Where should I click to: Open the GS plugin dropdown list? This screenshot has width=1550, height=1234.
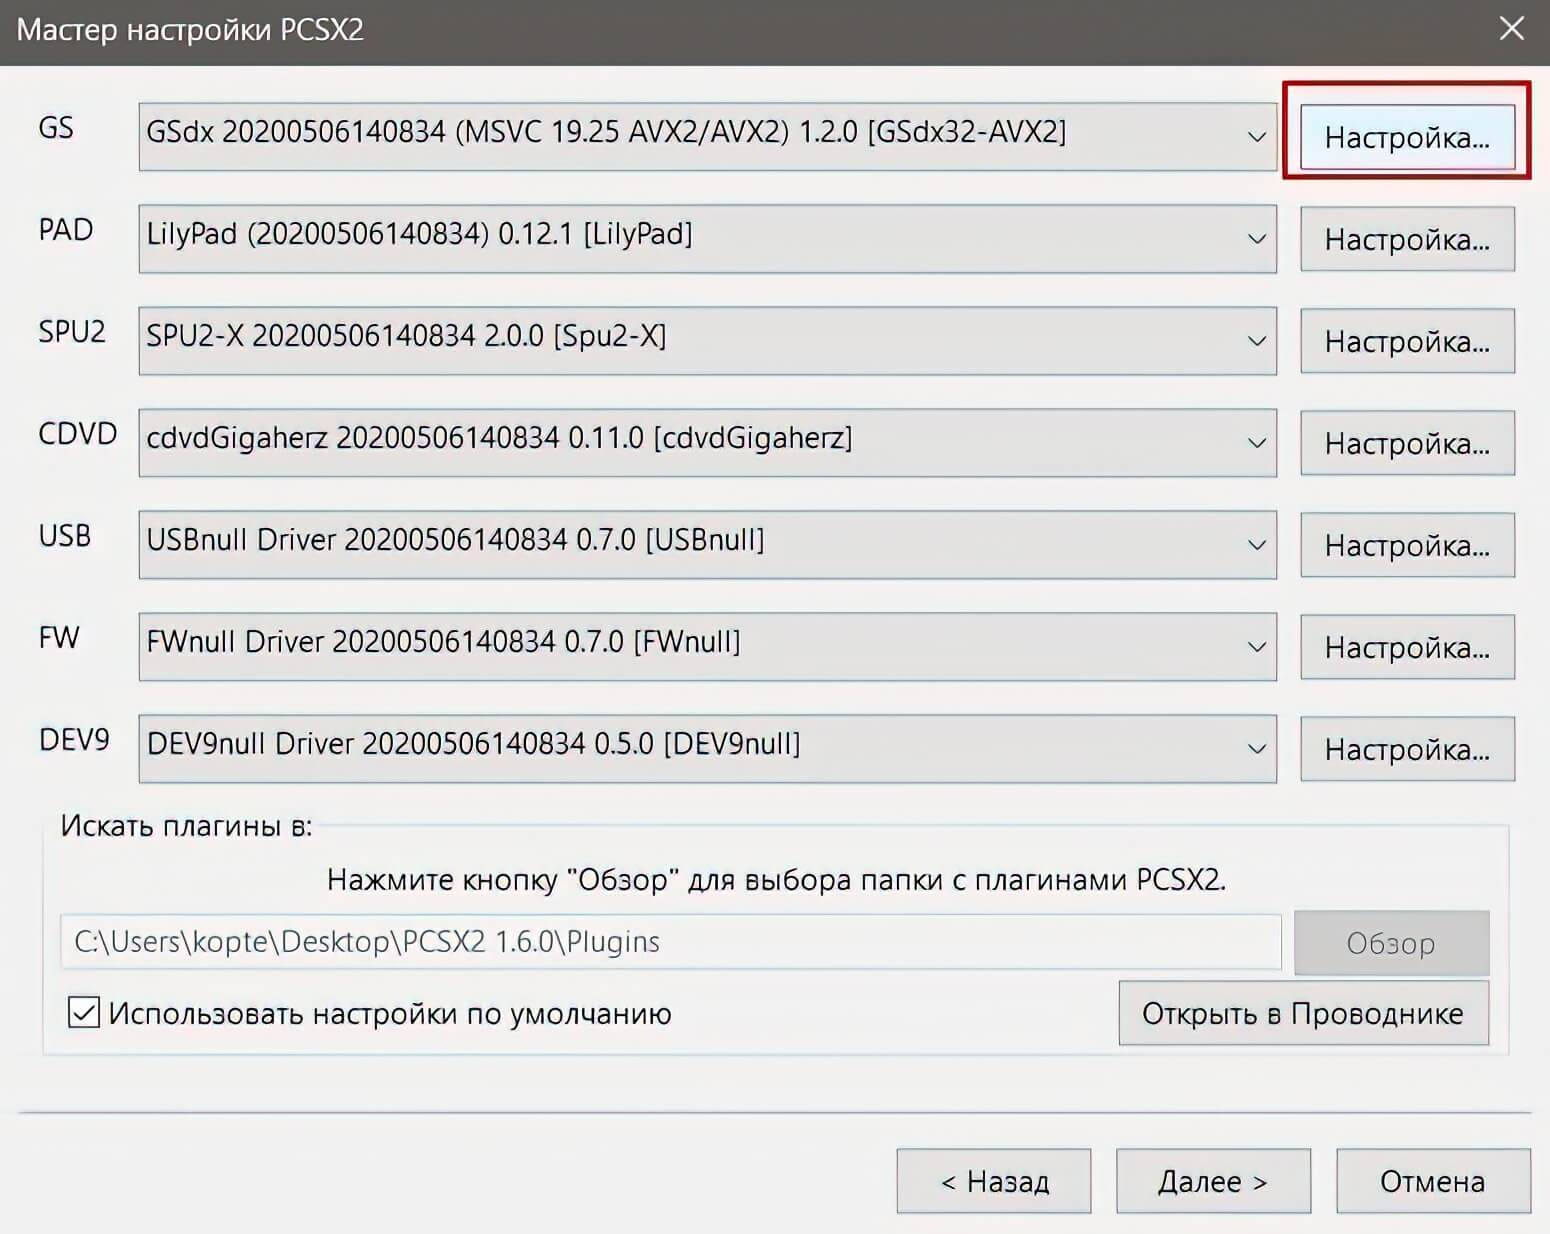(707, 136)
